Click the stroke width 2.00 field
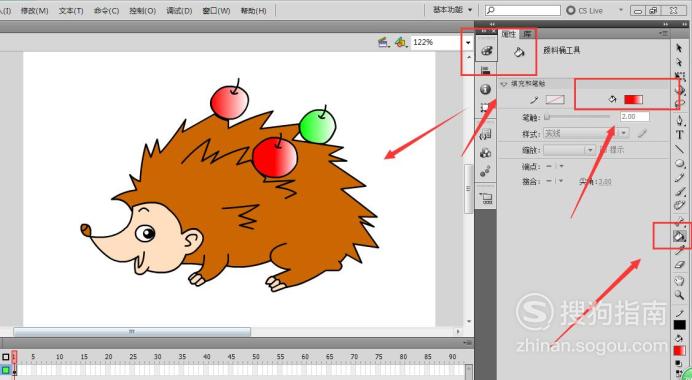692x380 pixels. click(635, 117)
